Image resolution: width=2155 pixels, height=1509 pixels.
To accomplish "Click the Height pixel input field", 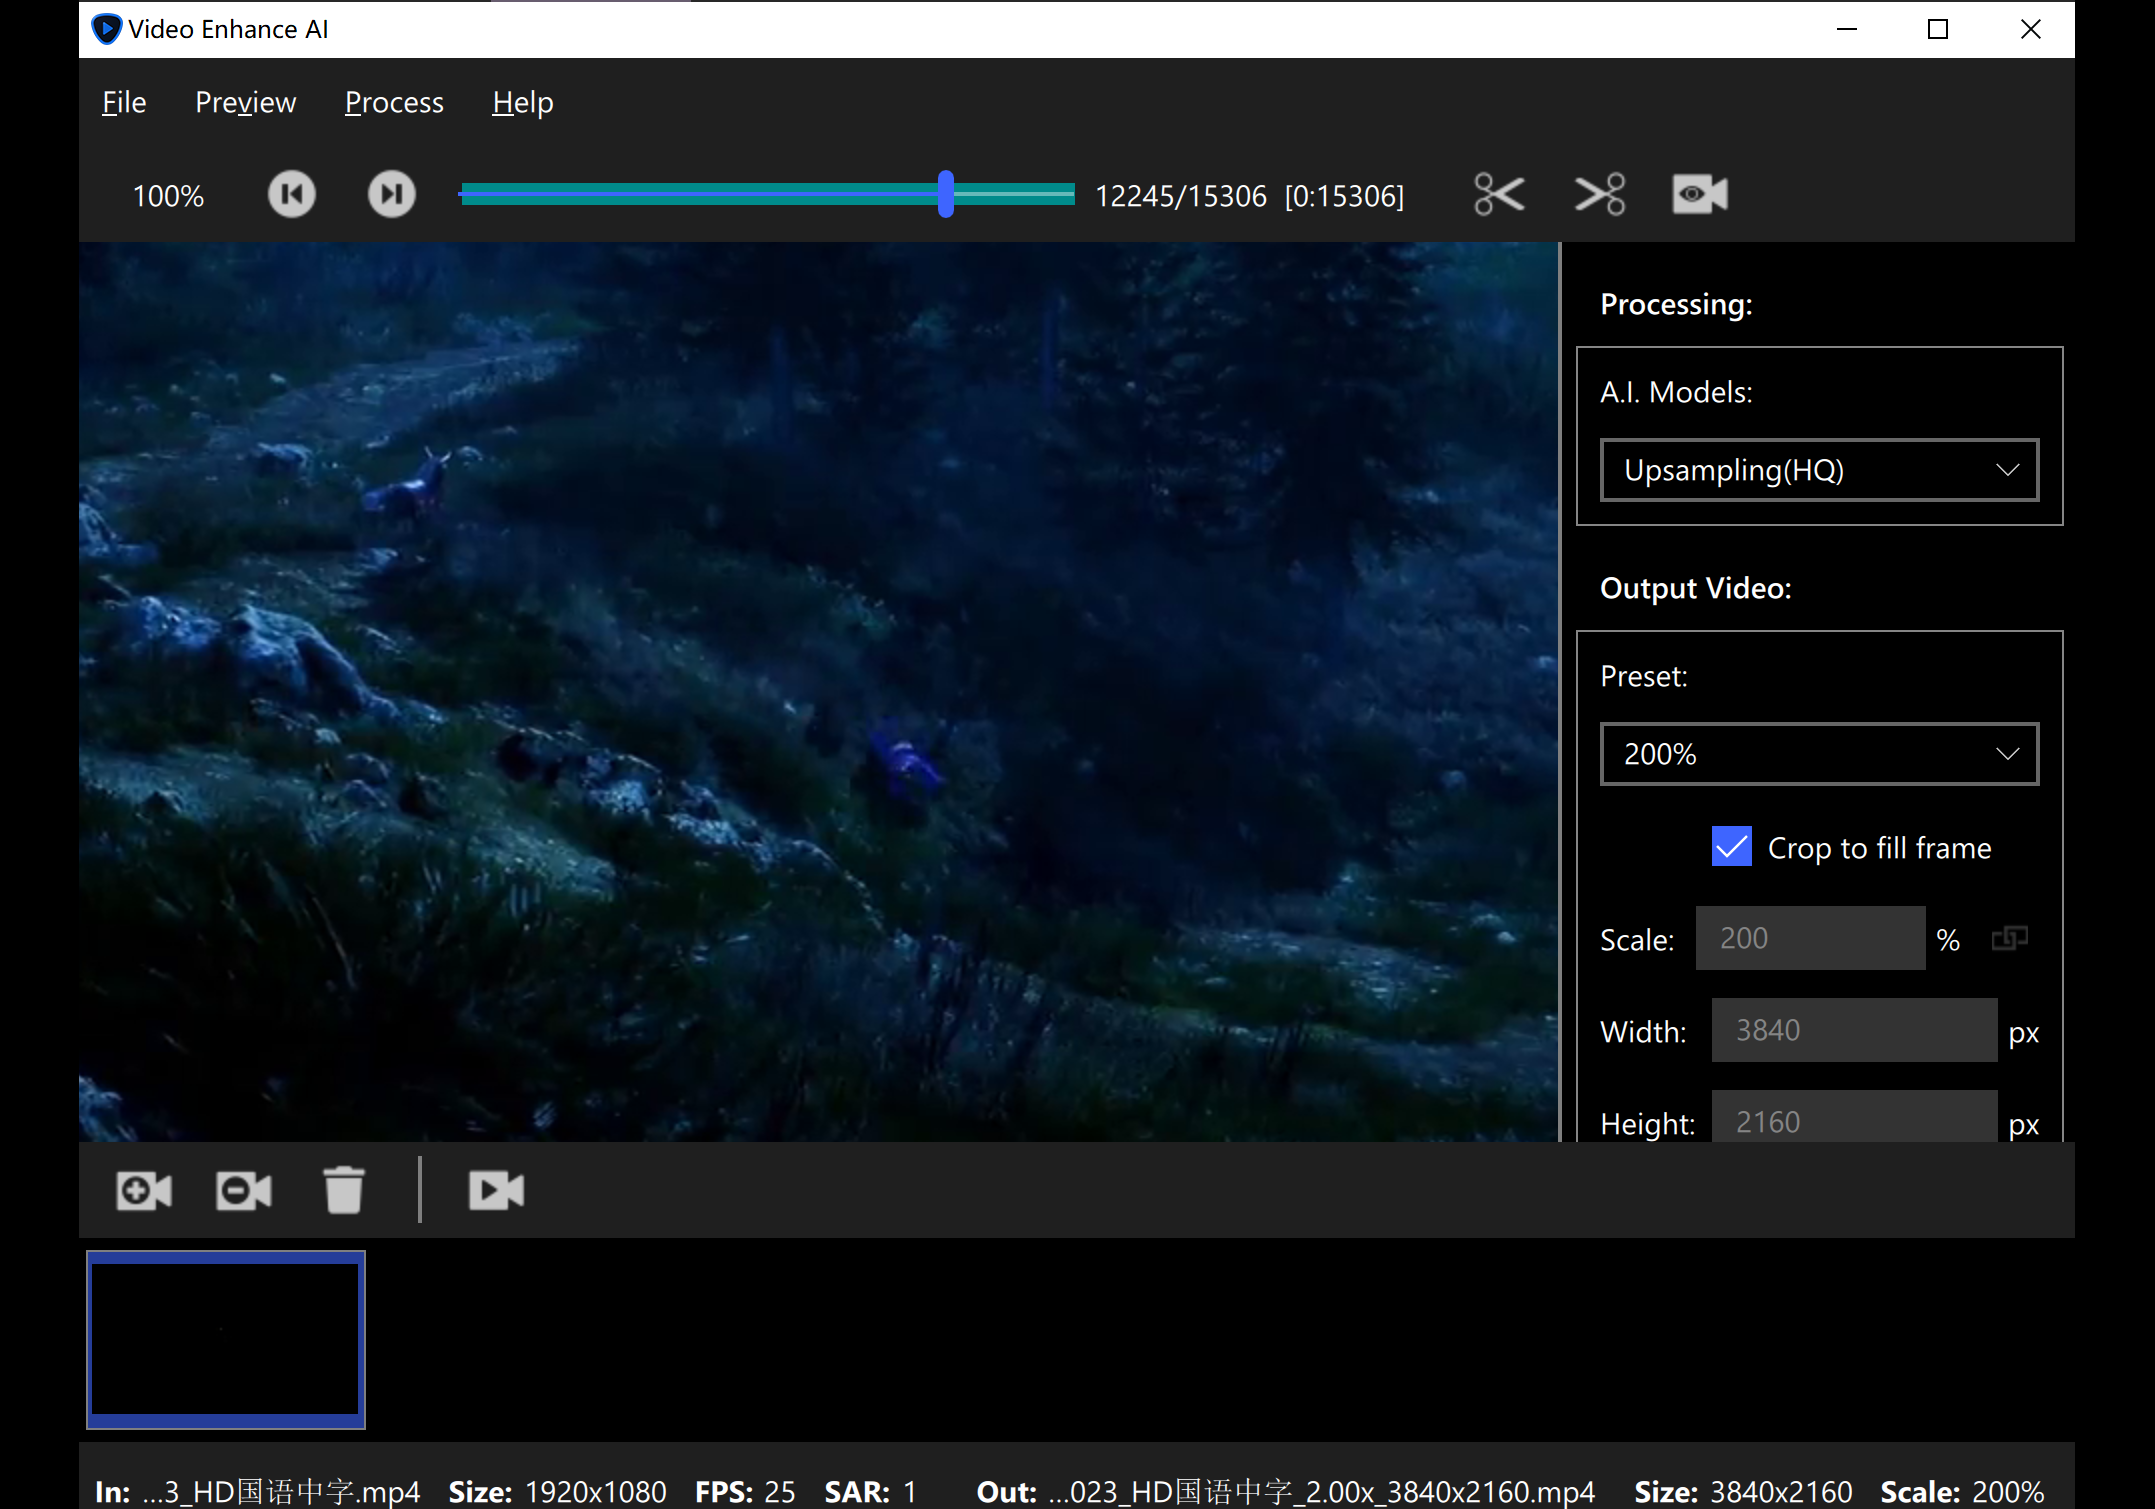I will tap(1855, 1118).
